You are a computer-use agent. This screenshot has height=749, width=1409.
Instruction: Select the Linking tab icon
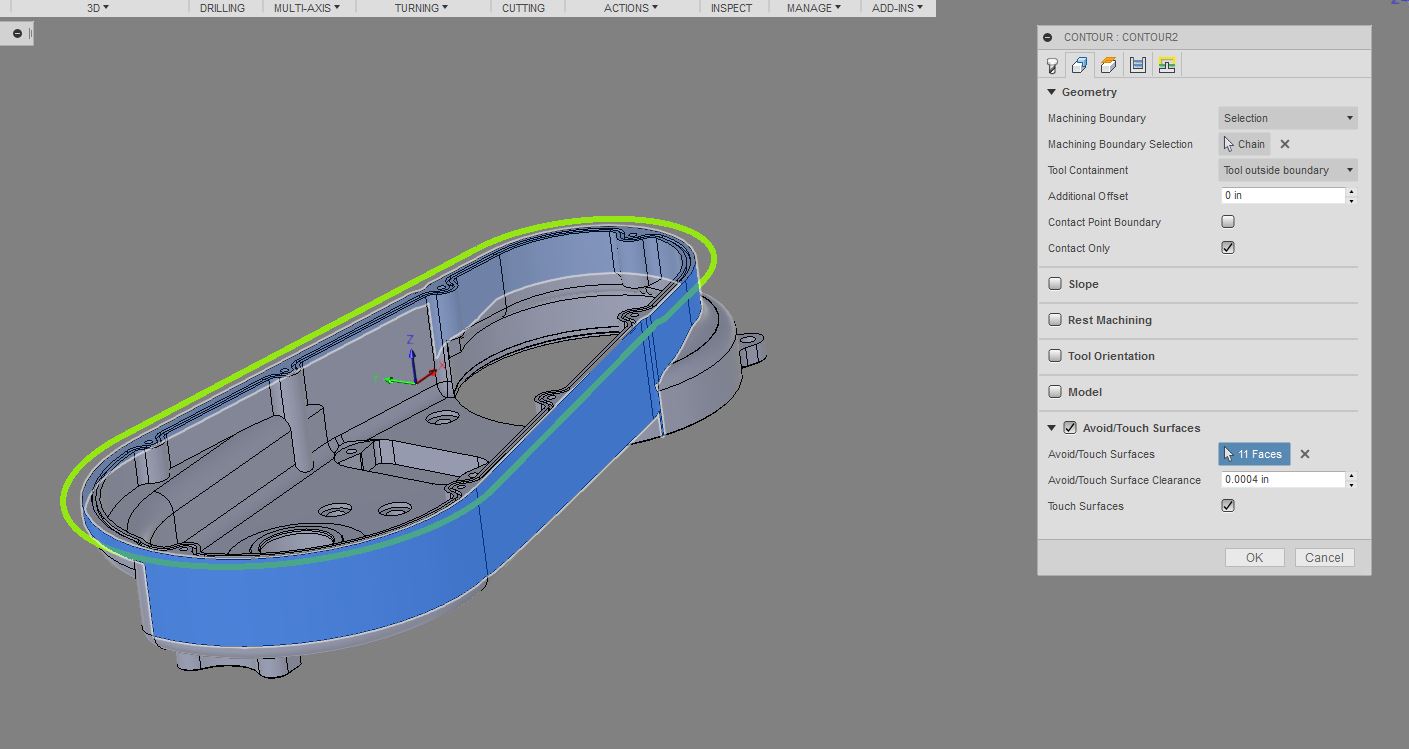pyautogui.click(x=1167, y=65)
